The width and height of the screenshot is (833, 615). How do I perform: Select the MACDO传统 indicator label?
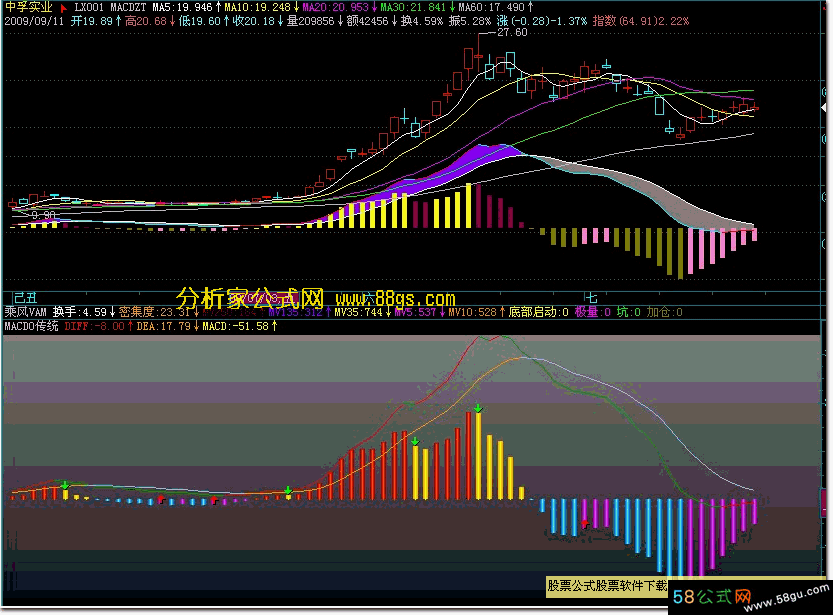[x=32, y=326]
